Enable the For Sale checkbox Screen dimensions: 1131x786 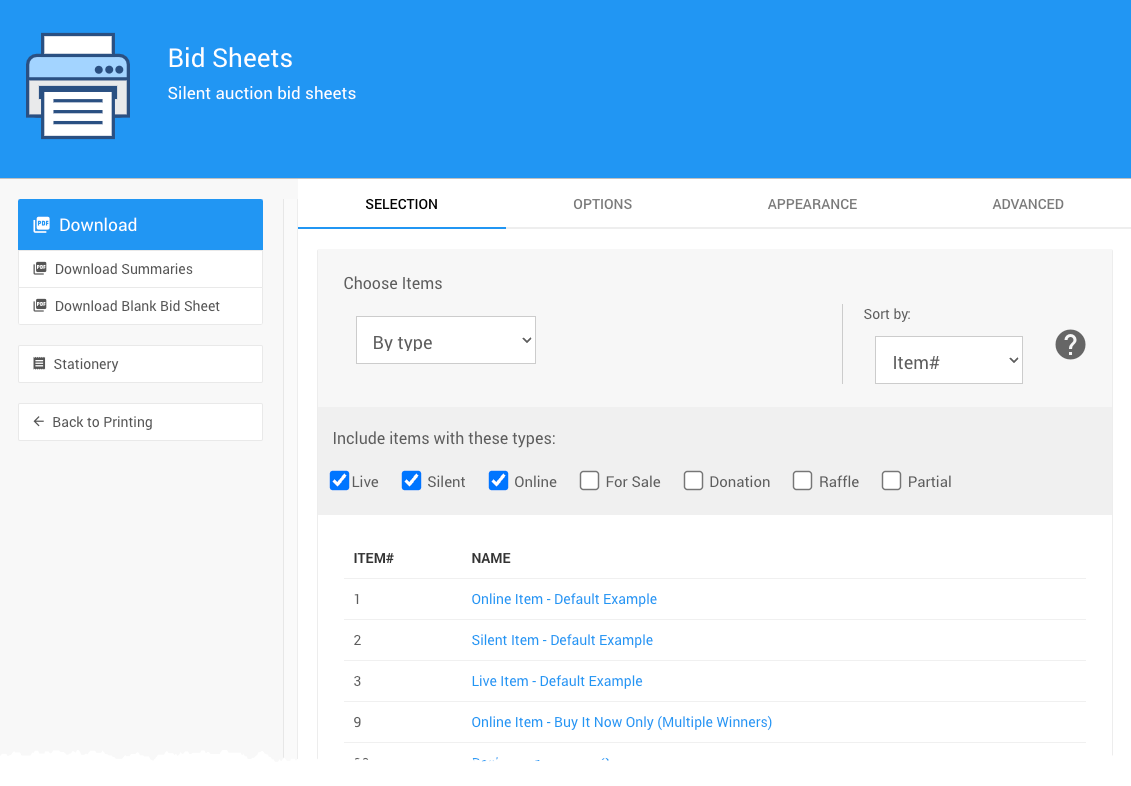coord(590,481)
